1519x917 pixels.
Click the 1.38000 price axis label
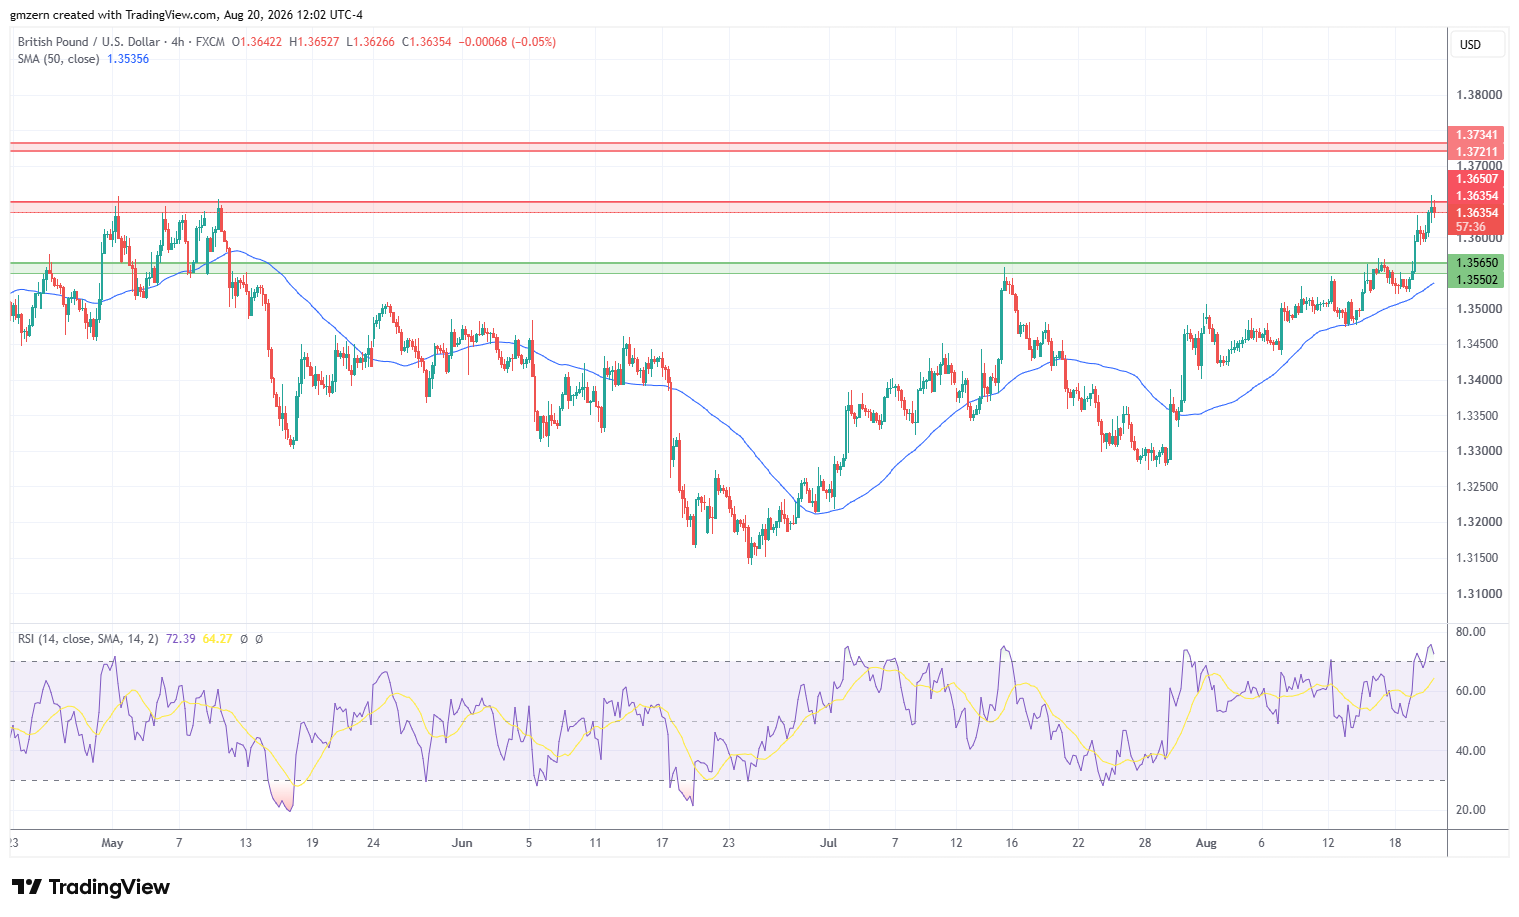[1479, 95]
